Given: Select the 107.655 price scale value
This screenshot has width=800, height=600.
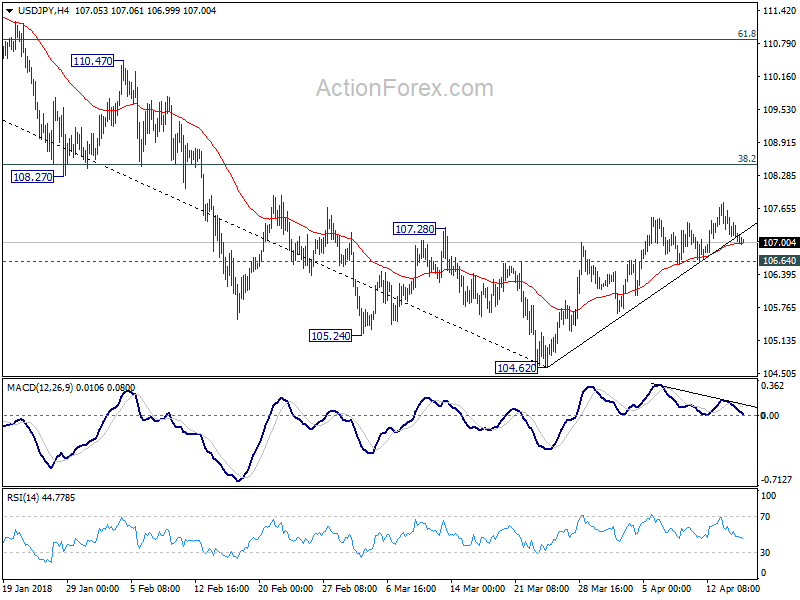Looking at the screenshot, I should [x=779, y=209].
